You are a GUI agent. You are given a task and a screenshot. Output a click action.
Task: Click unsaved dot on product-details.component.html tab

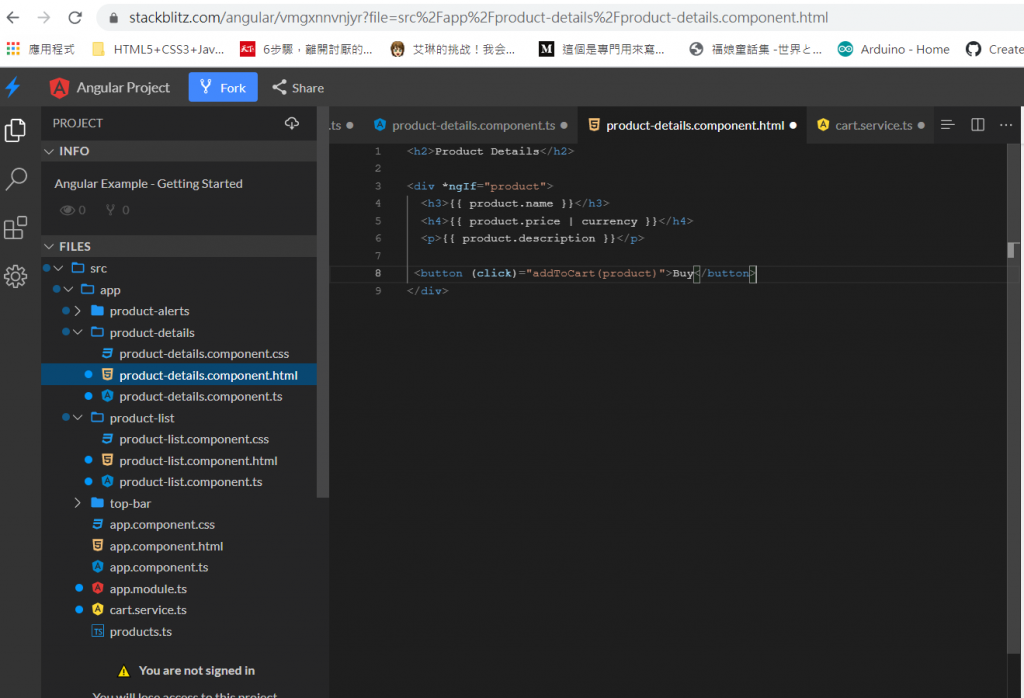click(x=793, y=125)
